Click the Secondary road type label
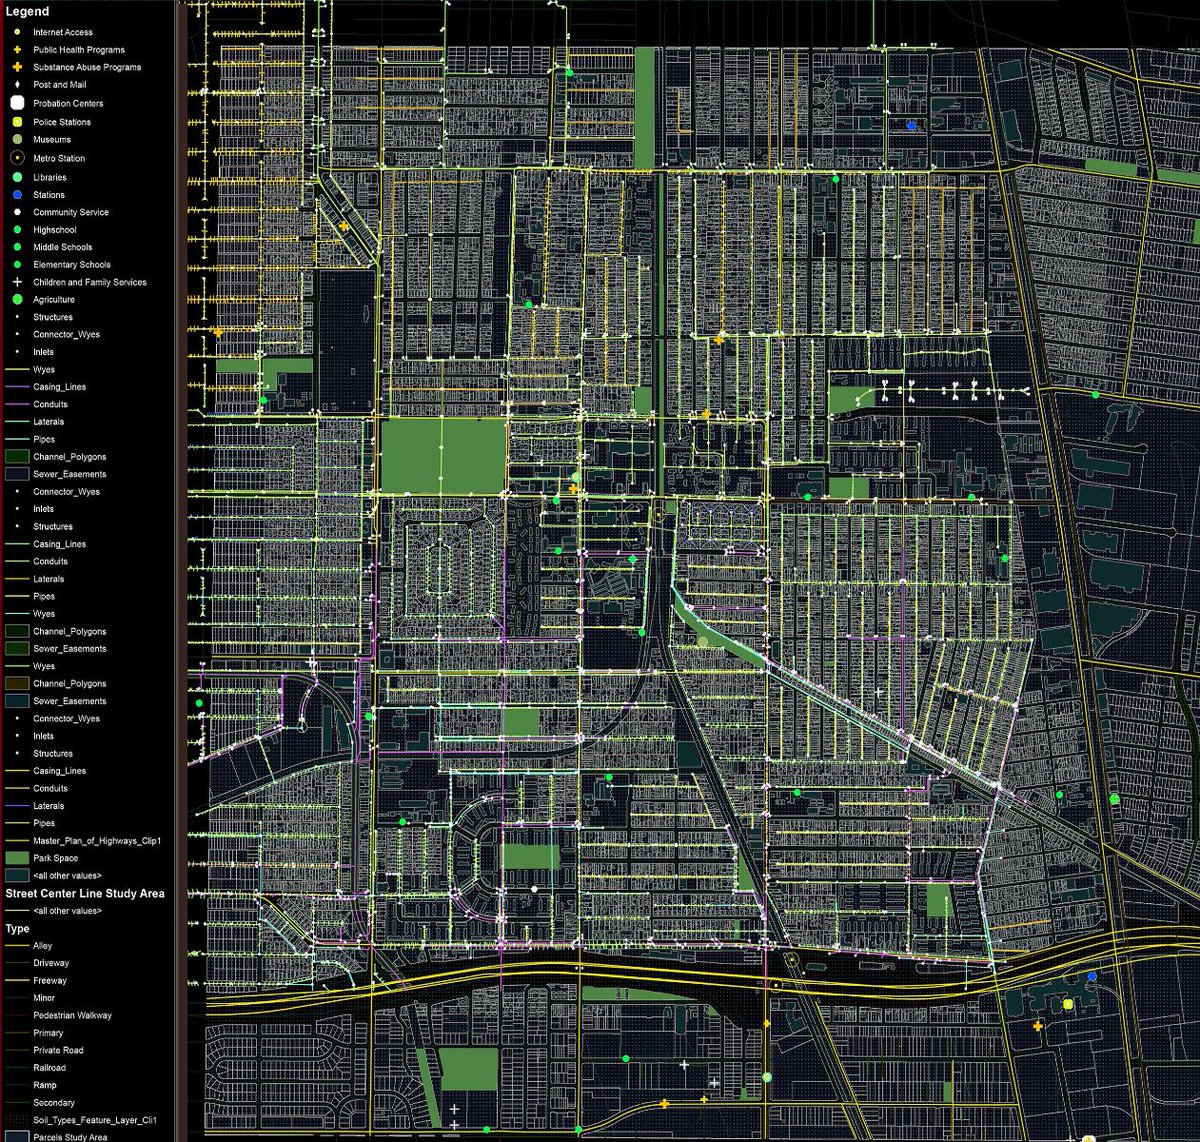 click(54, 1103)
